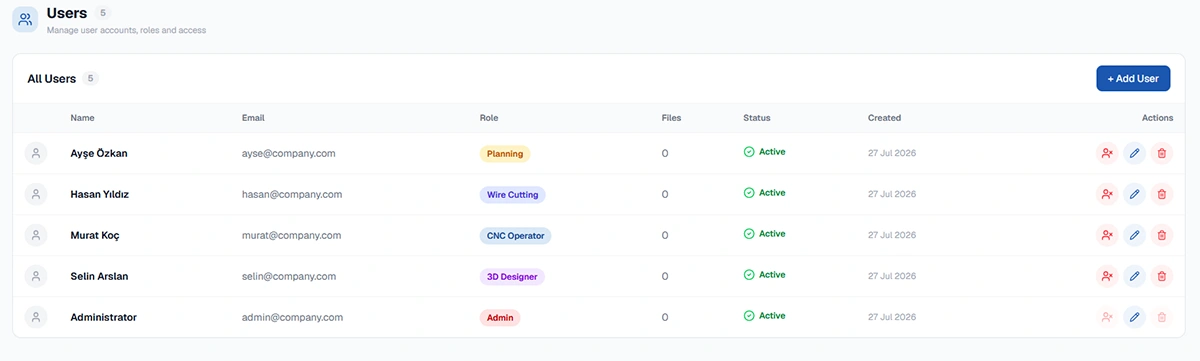The width and height of the screenshot is (1200, 361).
Task: Select the Wire Cutting role badge
Action: pos(513,195)
